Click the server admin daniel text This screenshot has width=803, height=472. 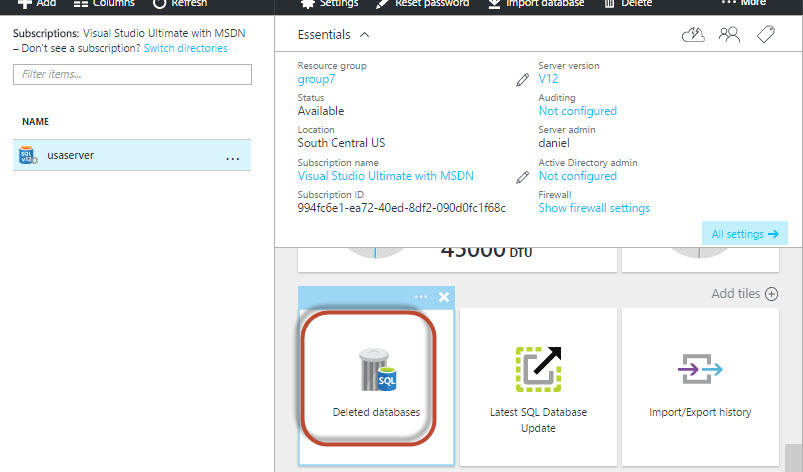pyautogui.click(x=554, y=143)
